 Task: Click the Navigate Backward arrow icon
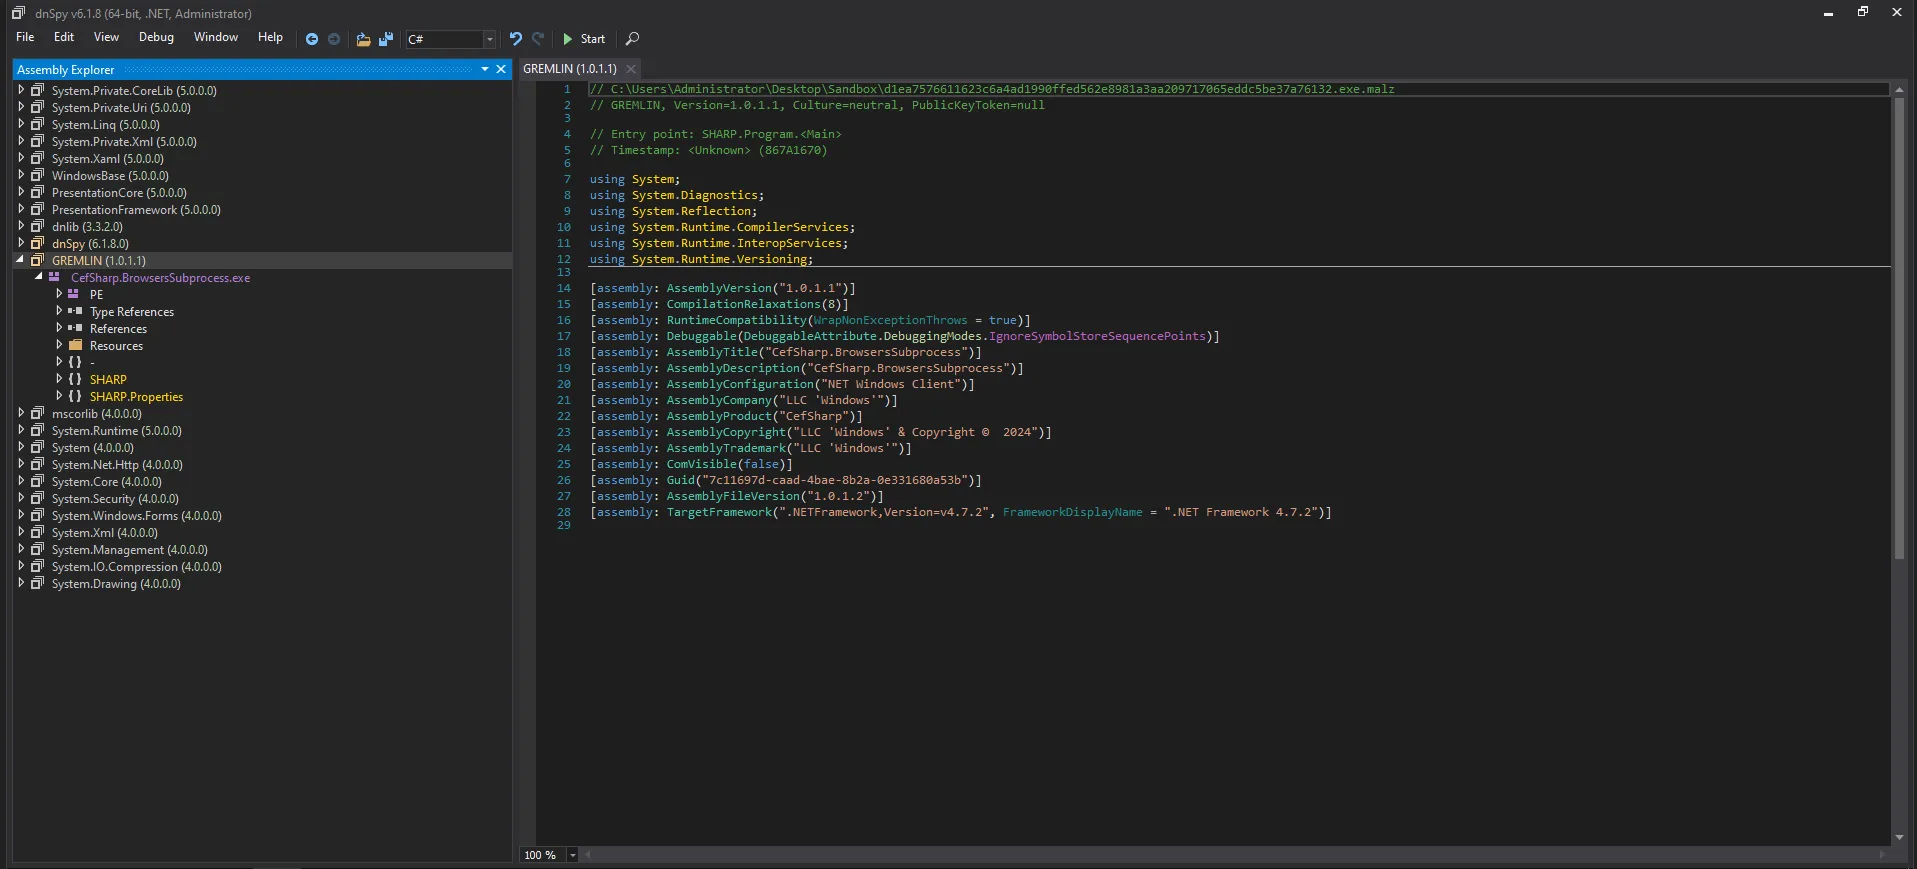click(312, 39)
